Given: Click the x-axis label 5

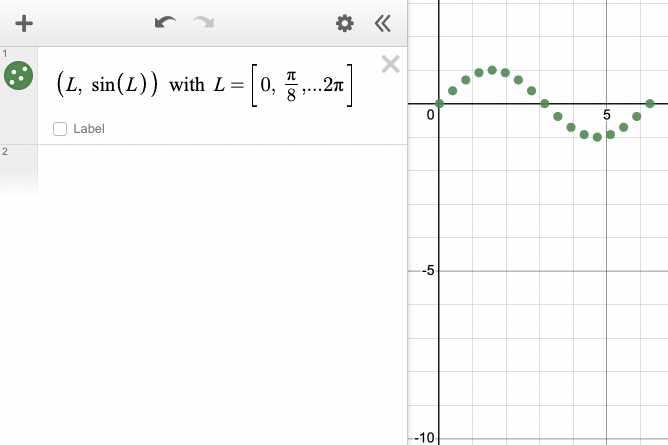Looking at the screenshot, I should [607, 114].
